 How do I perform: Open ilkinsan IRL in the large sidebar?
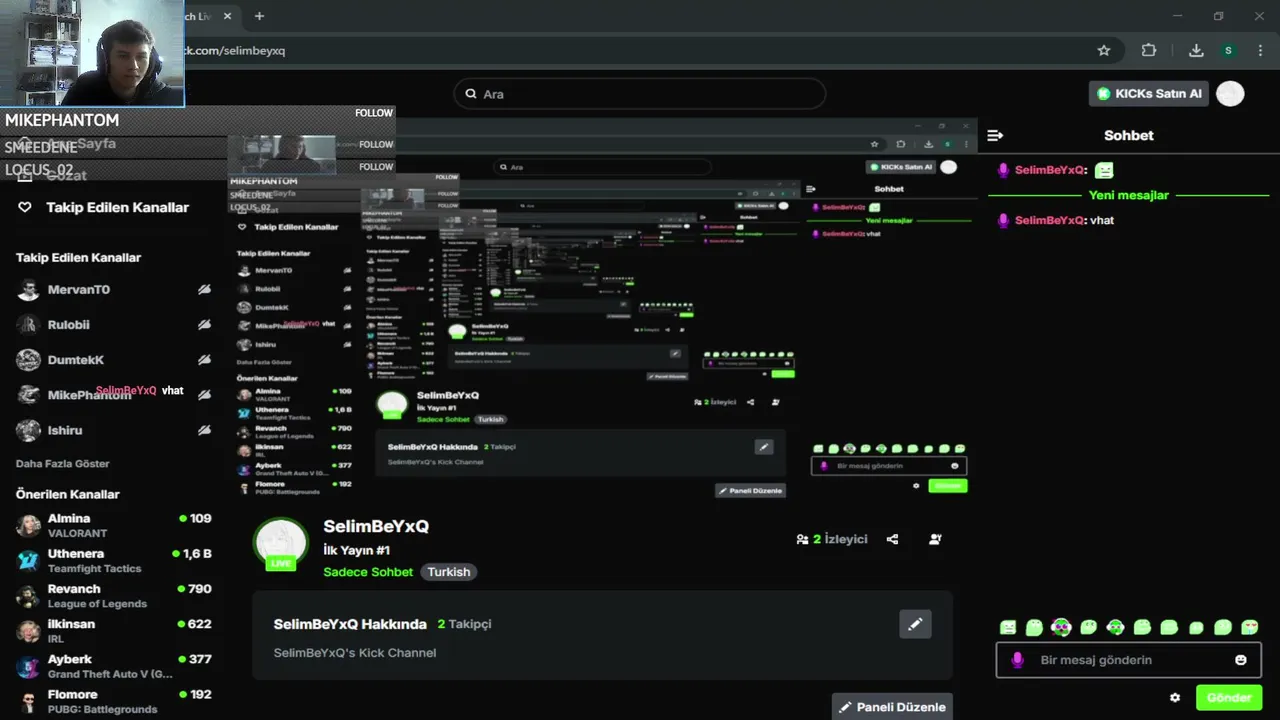point(114,630)
